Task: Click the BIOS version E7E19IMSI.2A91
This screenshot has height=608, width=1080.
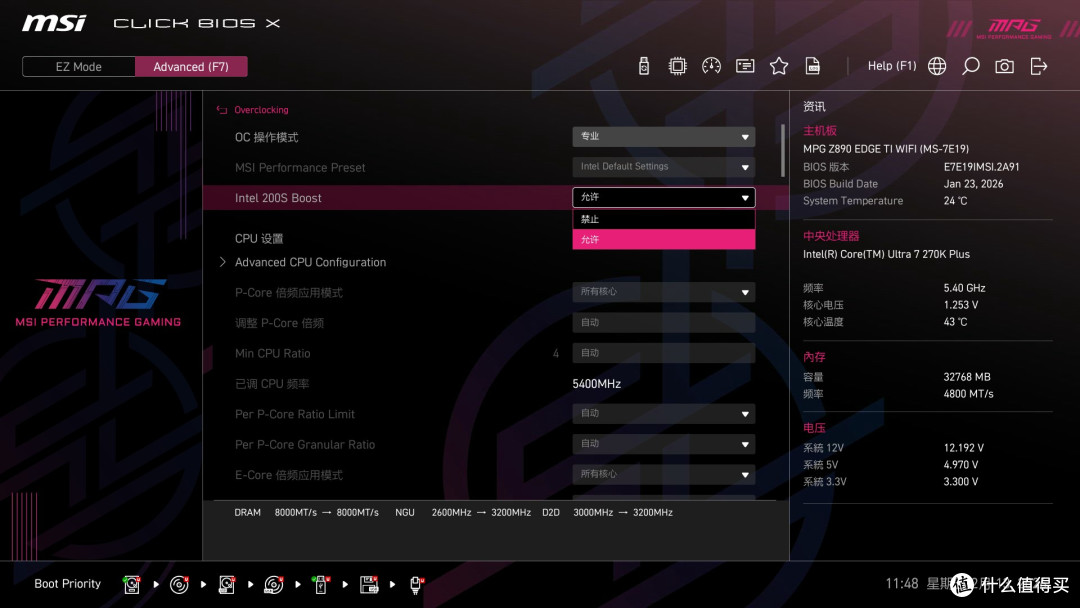Action: pos(982,167)
